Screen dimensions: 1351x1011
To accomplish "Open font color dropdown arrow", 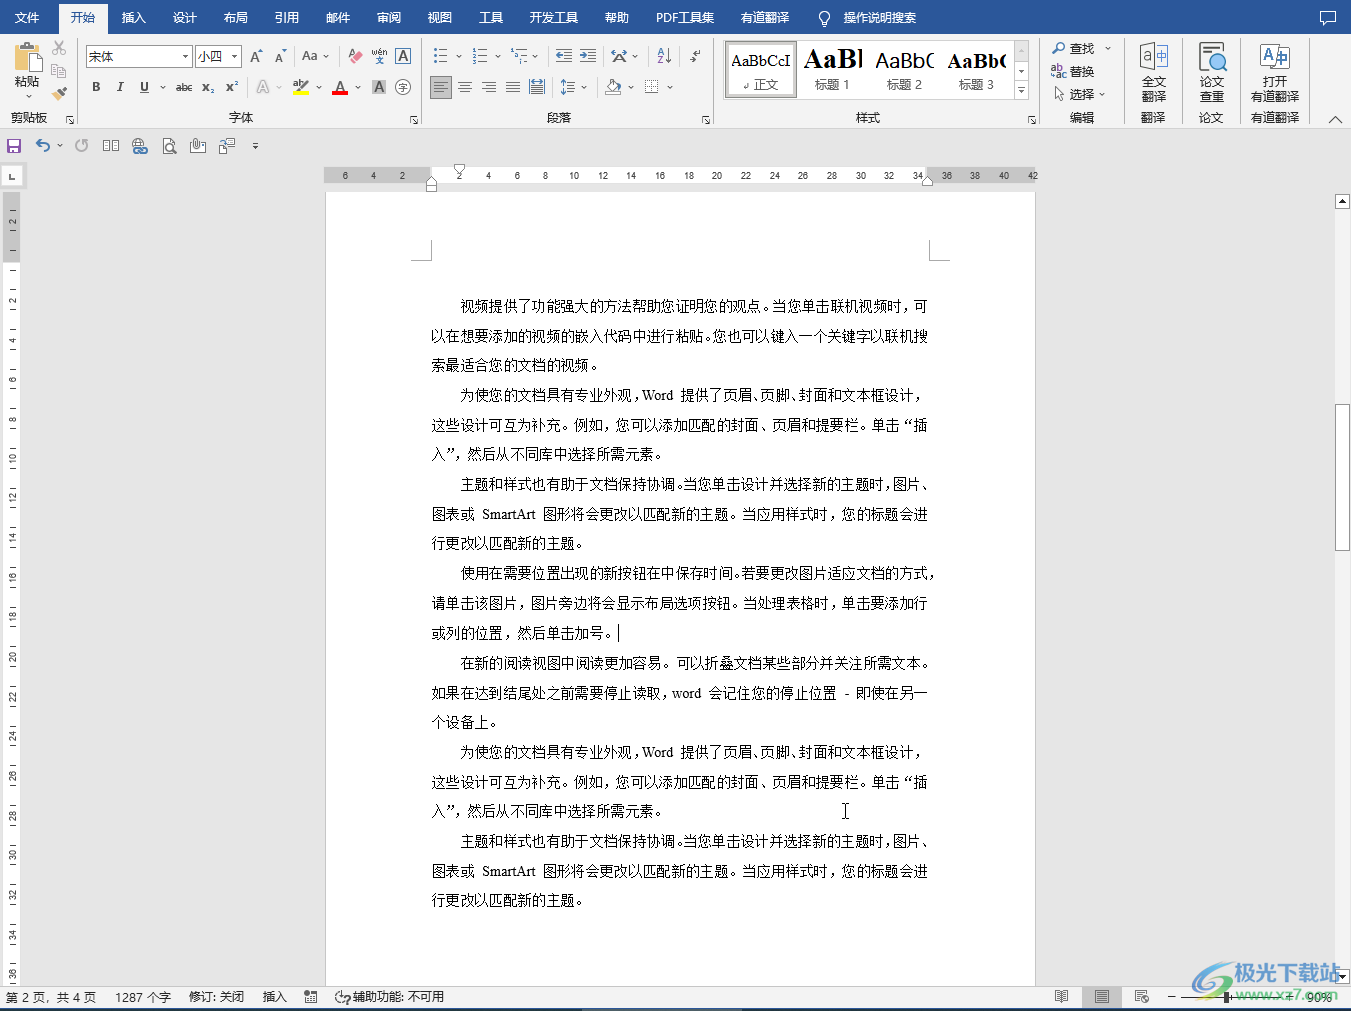I will (x=358, y=87).
